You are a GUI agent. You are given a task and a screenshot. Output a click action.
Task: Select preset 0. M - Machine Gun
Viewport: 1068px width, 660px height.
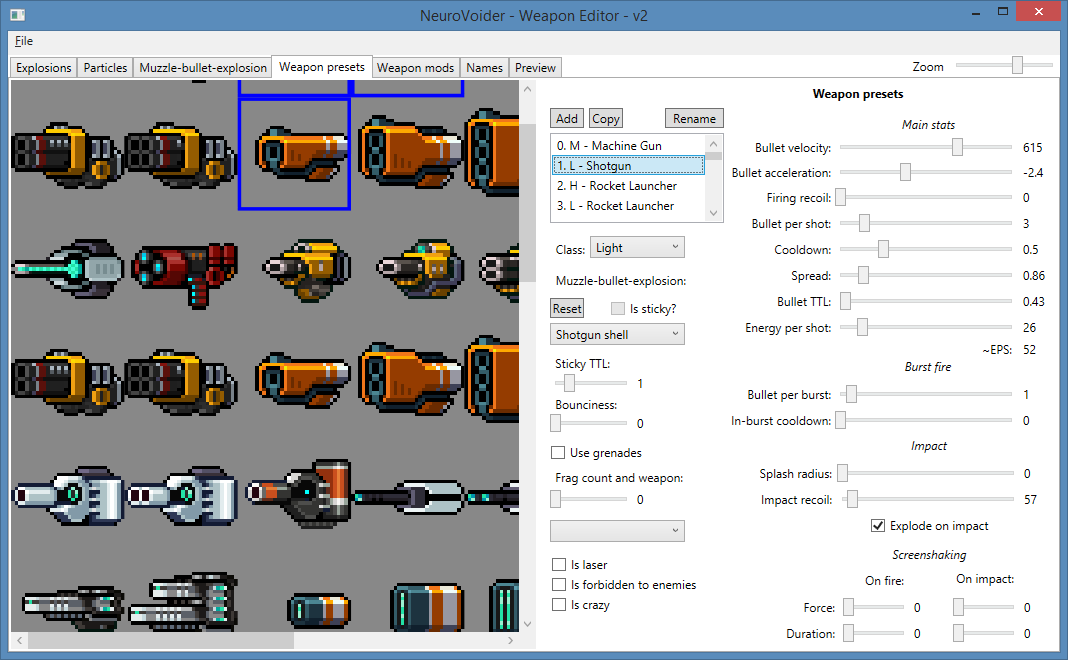[628, 145]
